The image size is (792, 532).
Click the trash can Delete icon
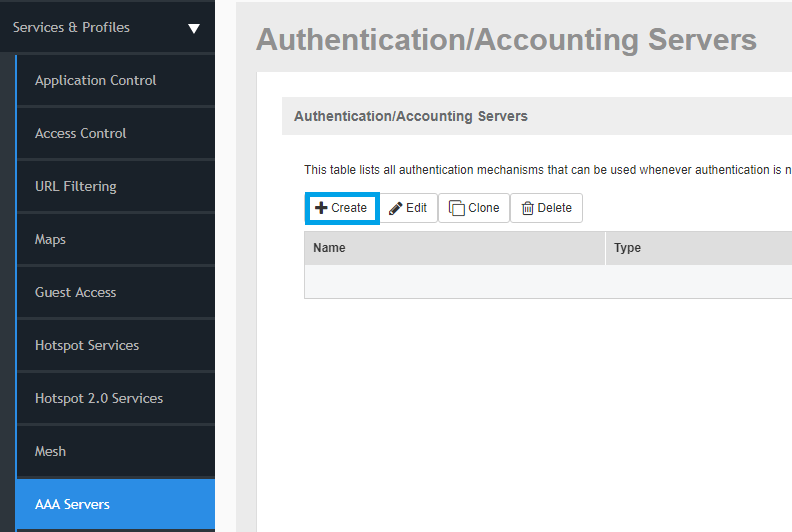tap(528, 208)
